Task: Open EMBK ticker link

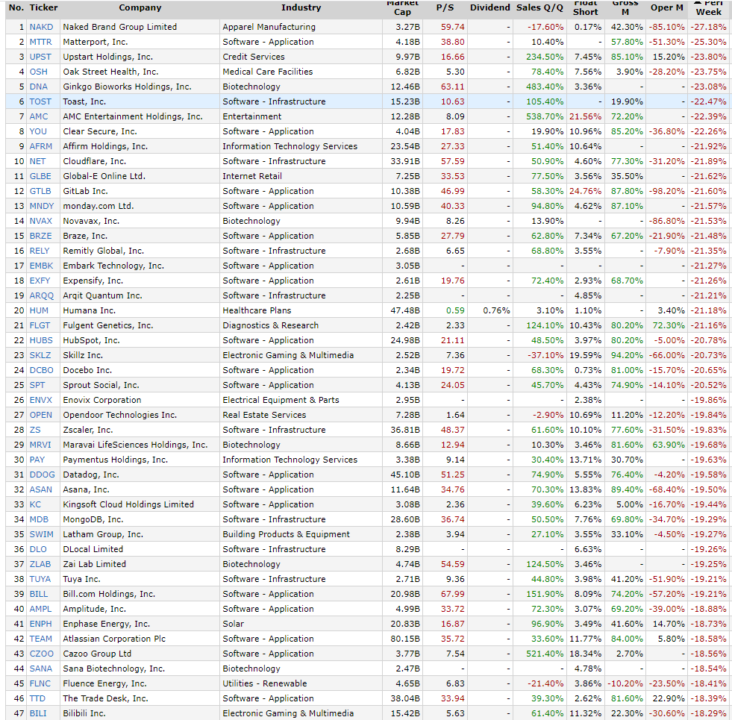Action: click(41, 266)
